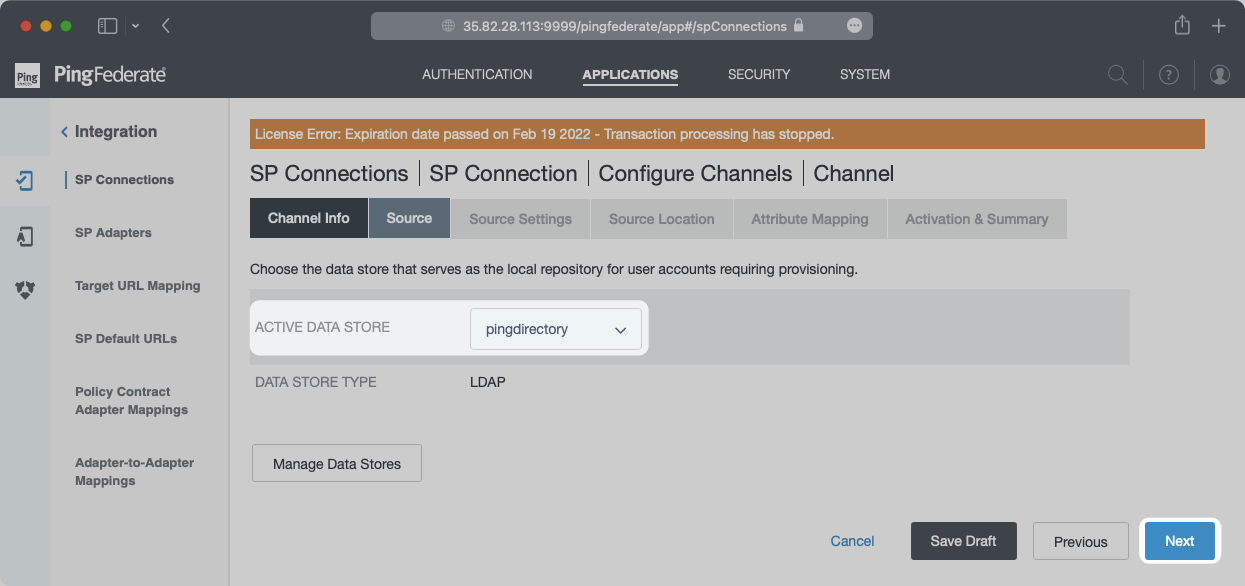The width and height of the screenshot is (1245, 586).
Task: Open the Authentication menu
Action: (x=477, y=74)
